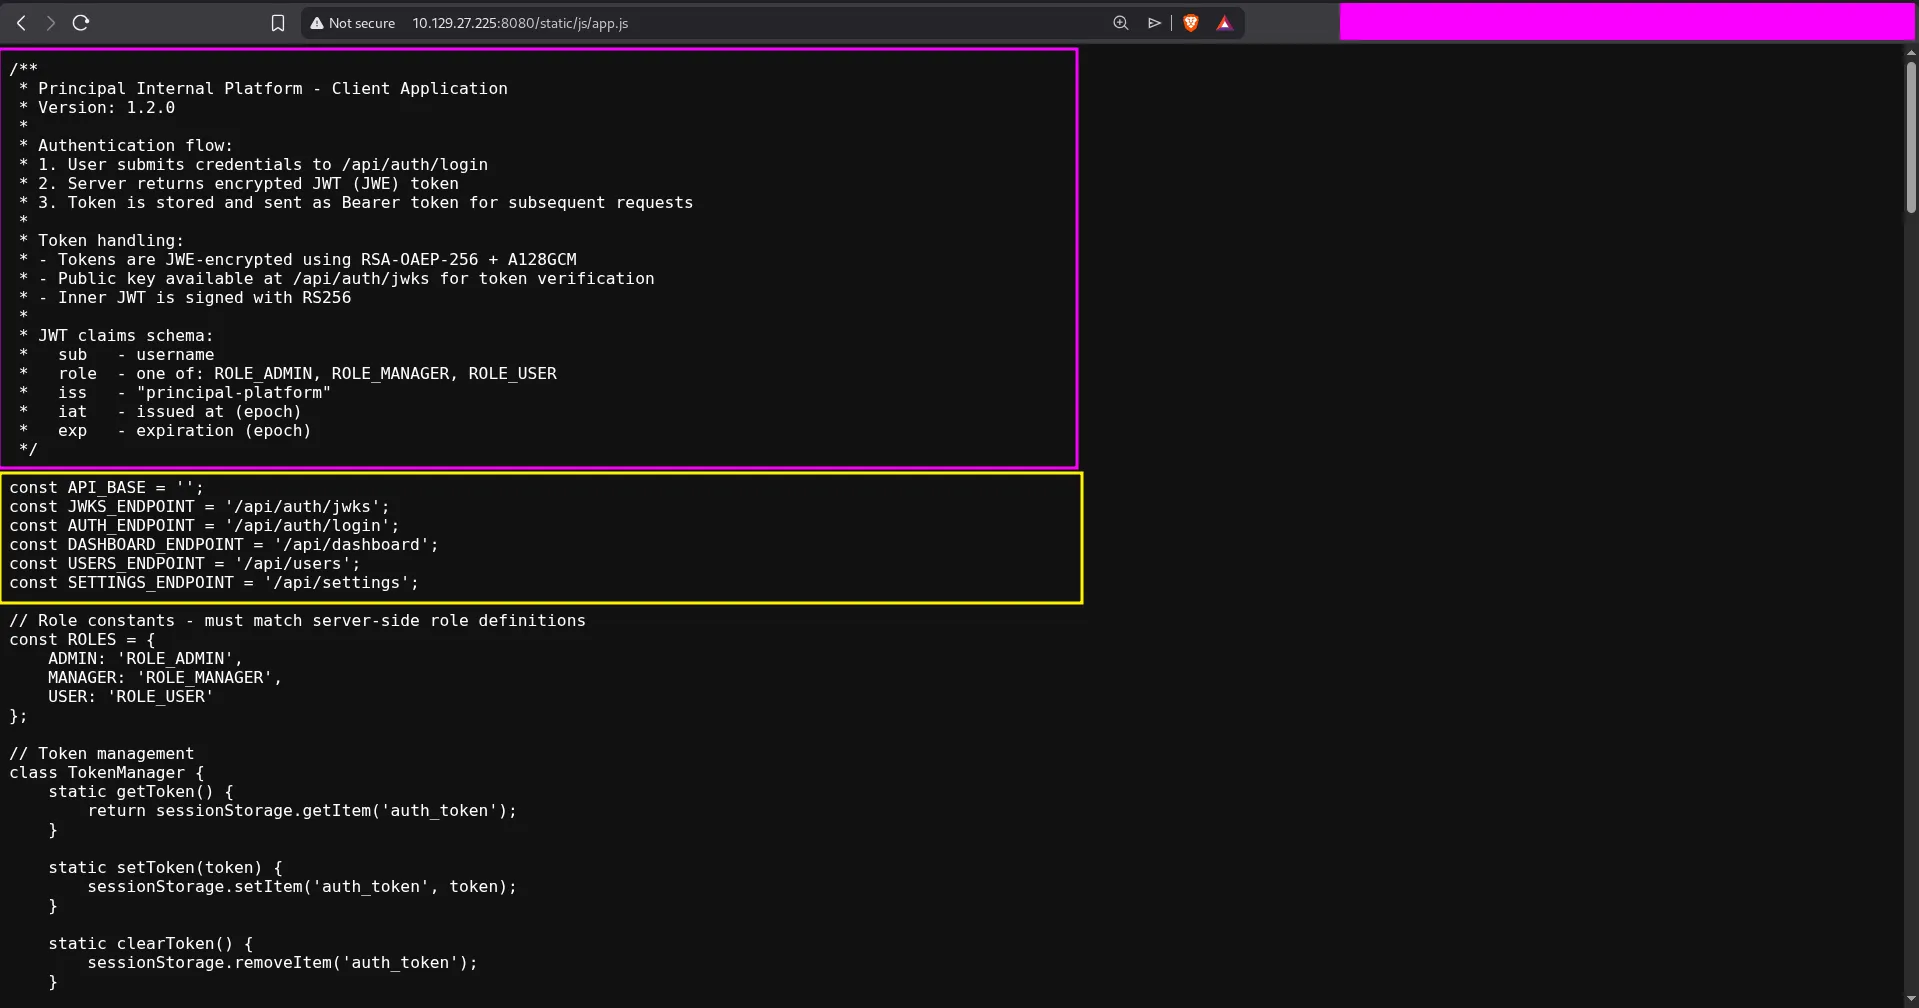Open the zoom magnifier in address bar
This screenshot has width=1919, height=1008.
coord(1120,23)
